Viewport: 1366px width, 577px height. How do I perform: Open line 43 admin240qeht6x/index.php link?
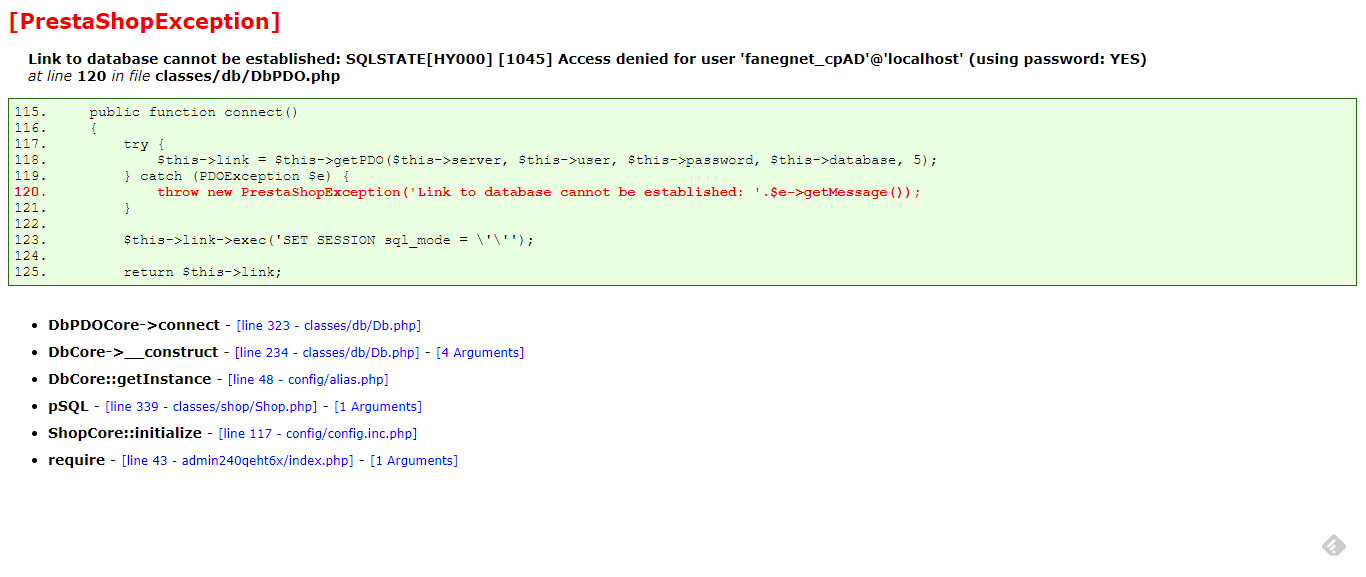(x=238, y=461)
